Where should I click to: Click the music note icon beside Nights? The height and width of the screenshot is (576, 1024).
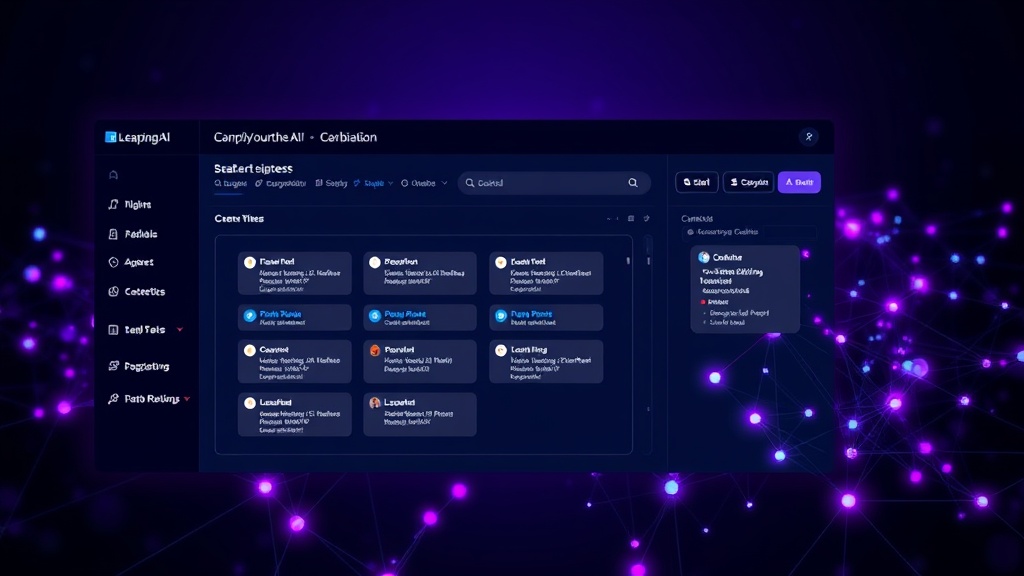coord(114,204)
